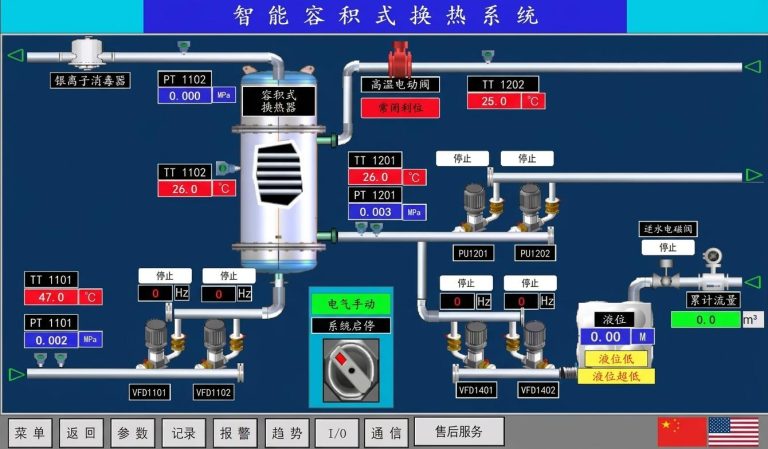Switch language with the Chinese flag

pyautogui.click(x=682, y=432)
